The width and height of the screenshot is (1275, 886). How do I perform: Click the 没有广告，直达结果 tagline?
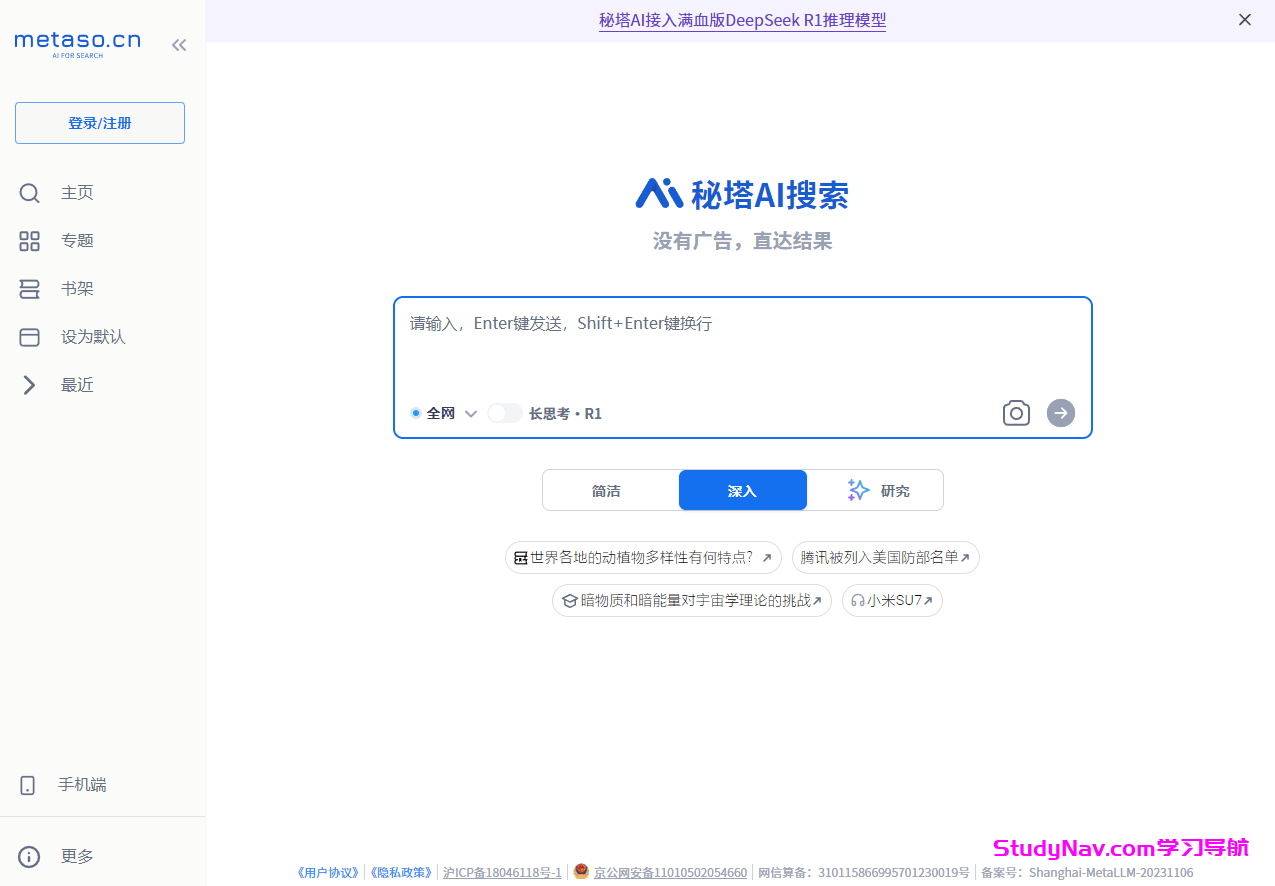tap(742, 241)
